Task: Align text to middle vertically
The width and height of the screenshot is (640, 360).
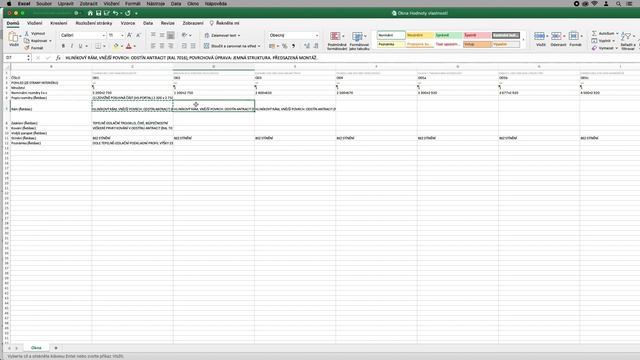Action: 162,36
